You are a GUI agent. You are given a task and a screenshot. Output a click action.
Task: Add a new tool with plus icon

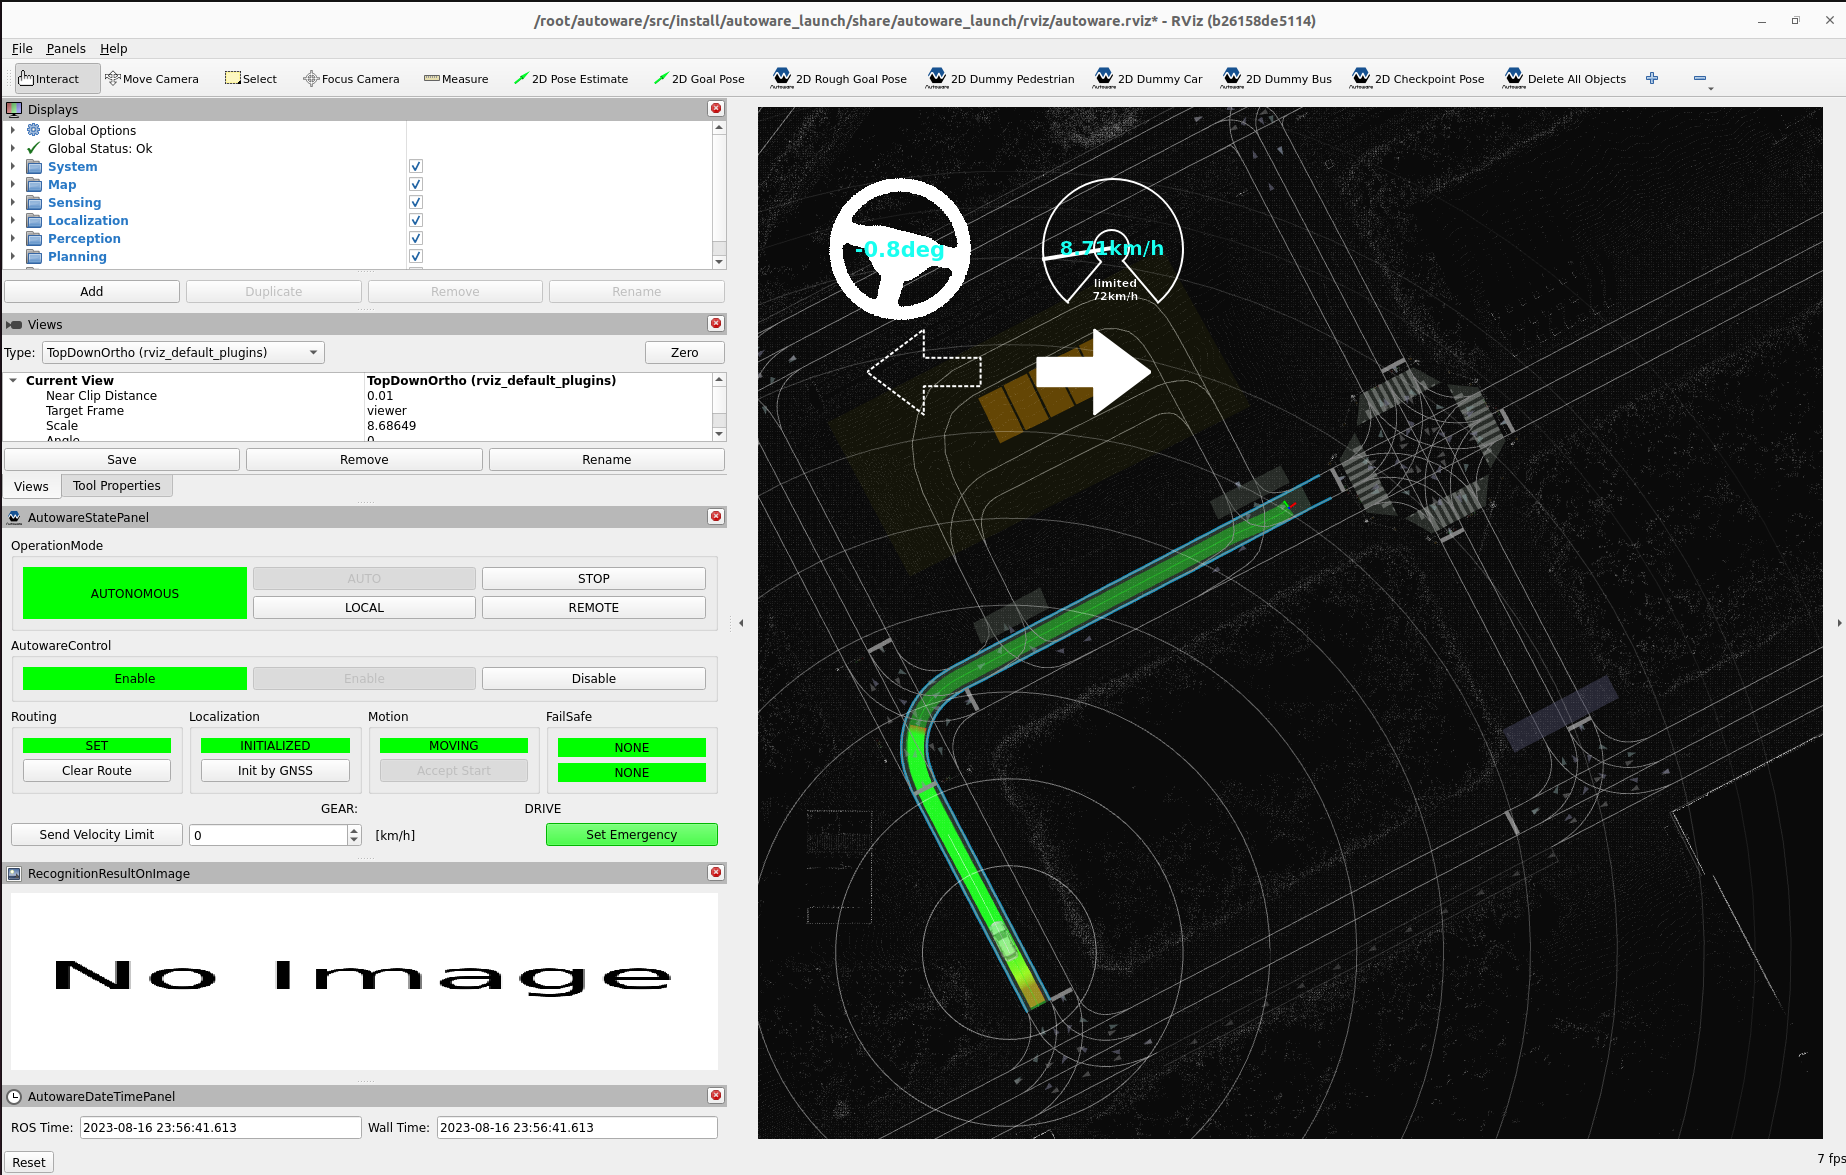pos(1652,78)
